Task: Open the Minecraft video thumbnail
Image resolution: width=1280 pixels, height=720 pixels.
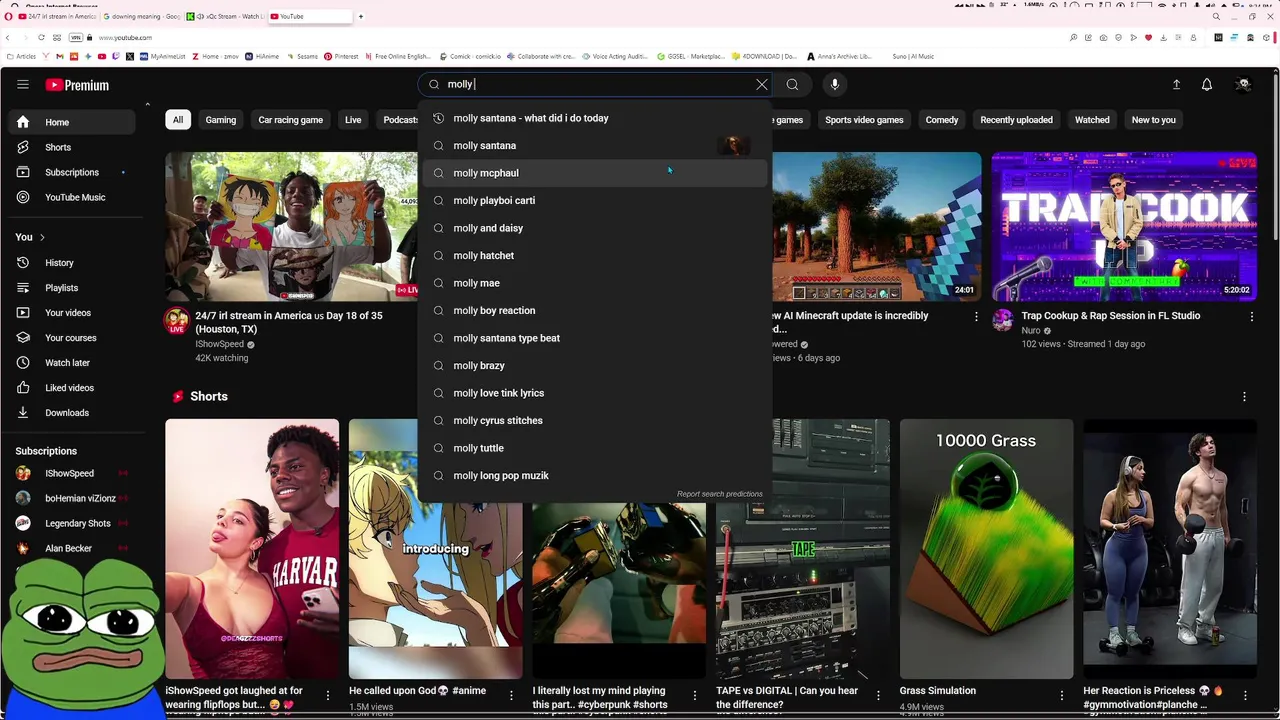Action: [x=876, y=226]
